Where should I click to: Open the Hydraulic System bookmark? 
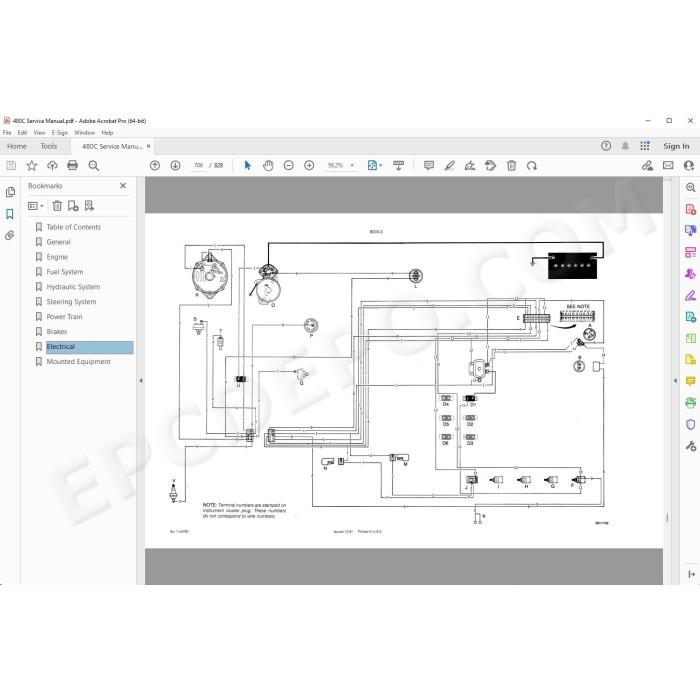pyautogui.click(x=73, y=287)
